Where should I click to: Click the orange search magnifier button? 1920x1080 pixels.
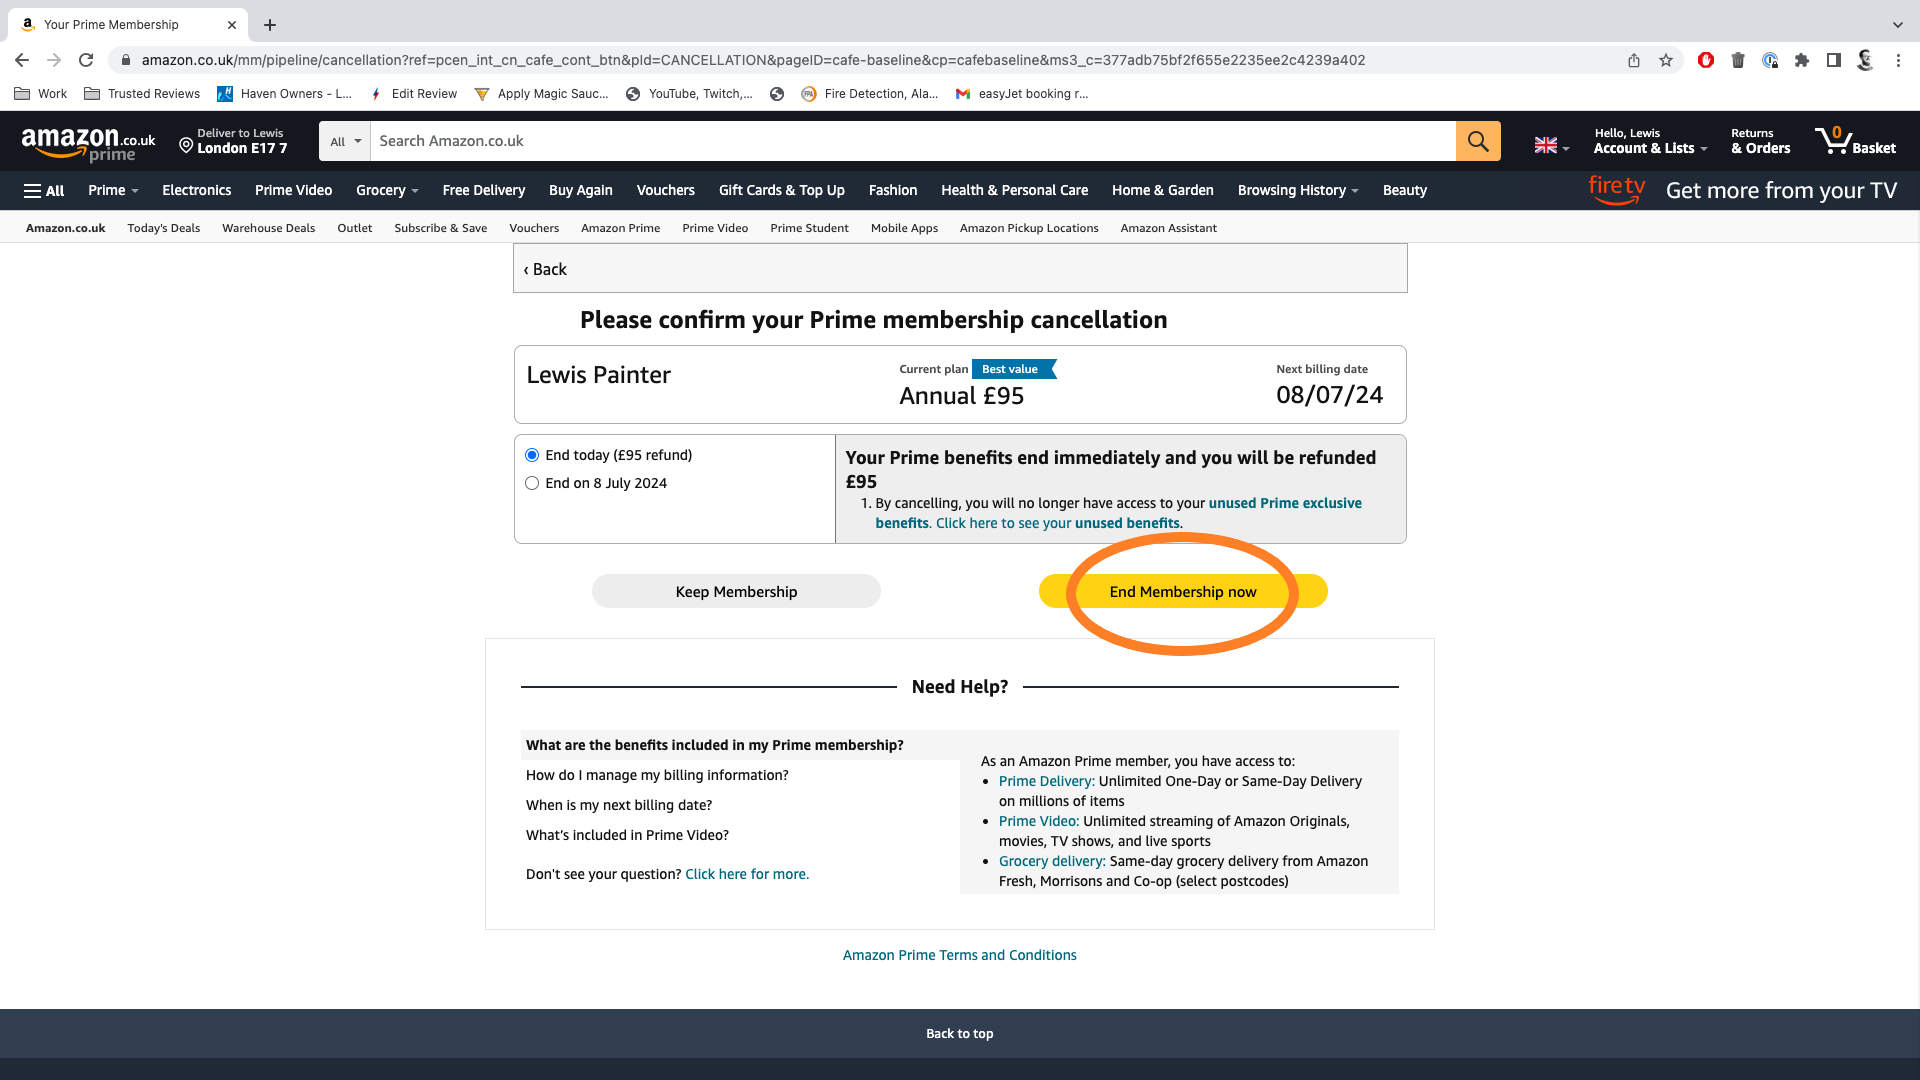coord(1478,141)
